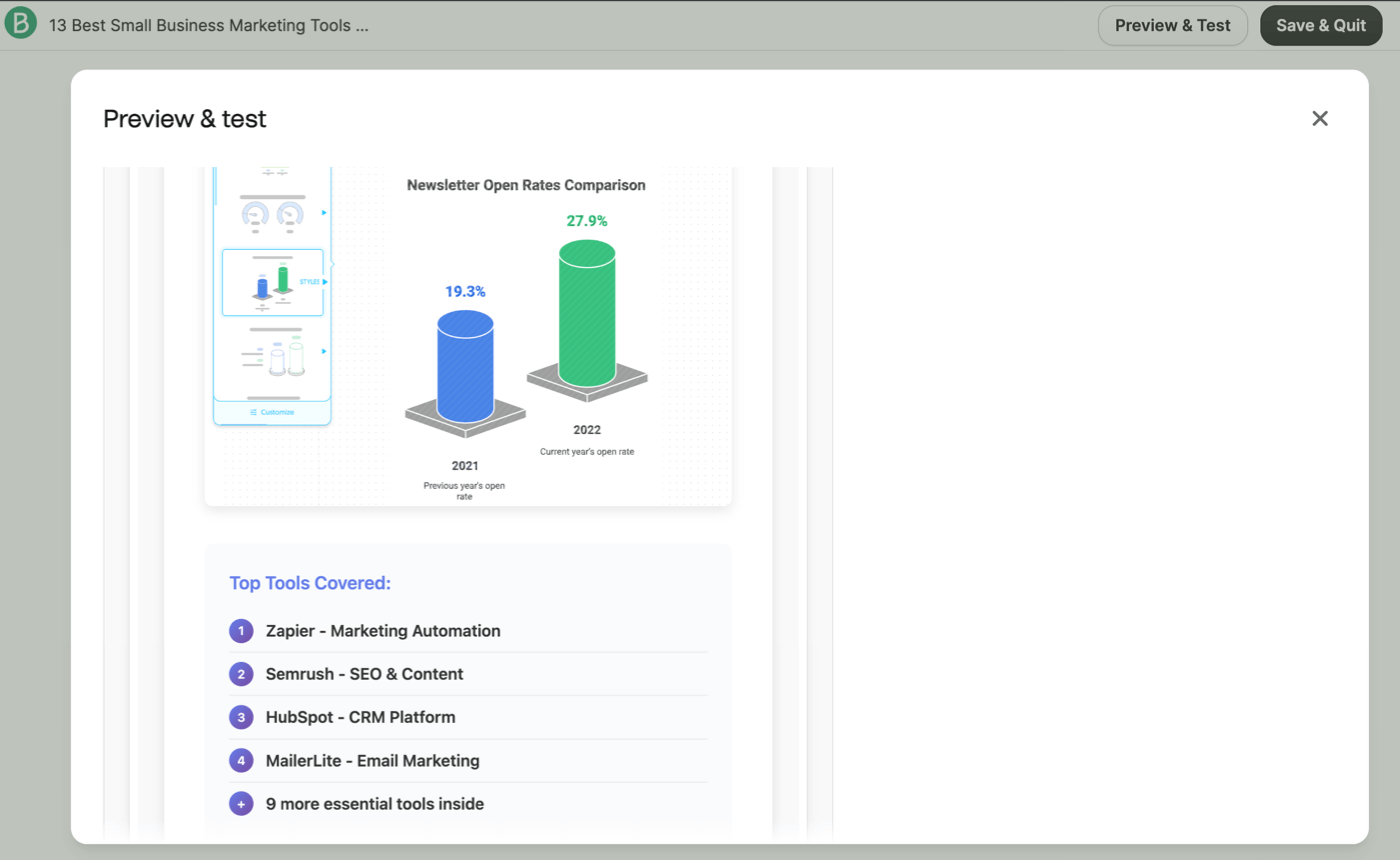Click the '2022' year label
Screen dimensions: 1400x860
587,430
